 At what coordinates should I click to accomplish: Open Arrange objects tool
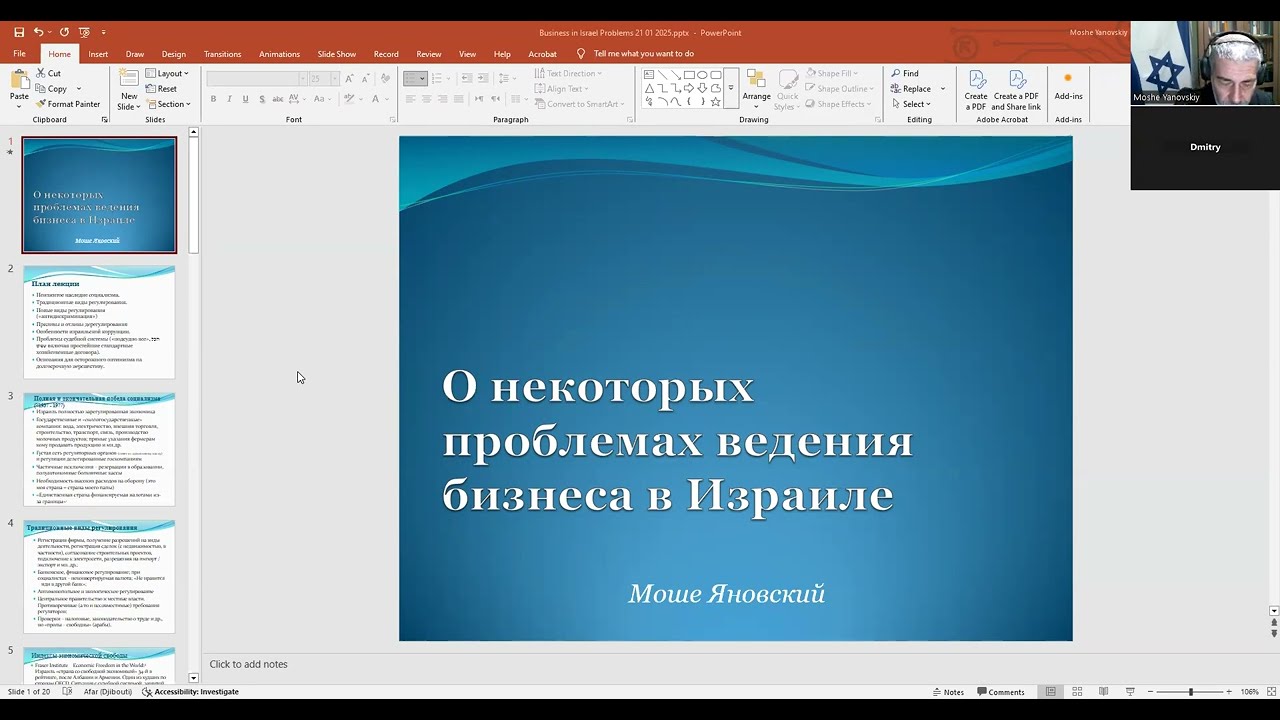756,84
